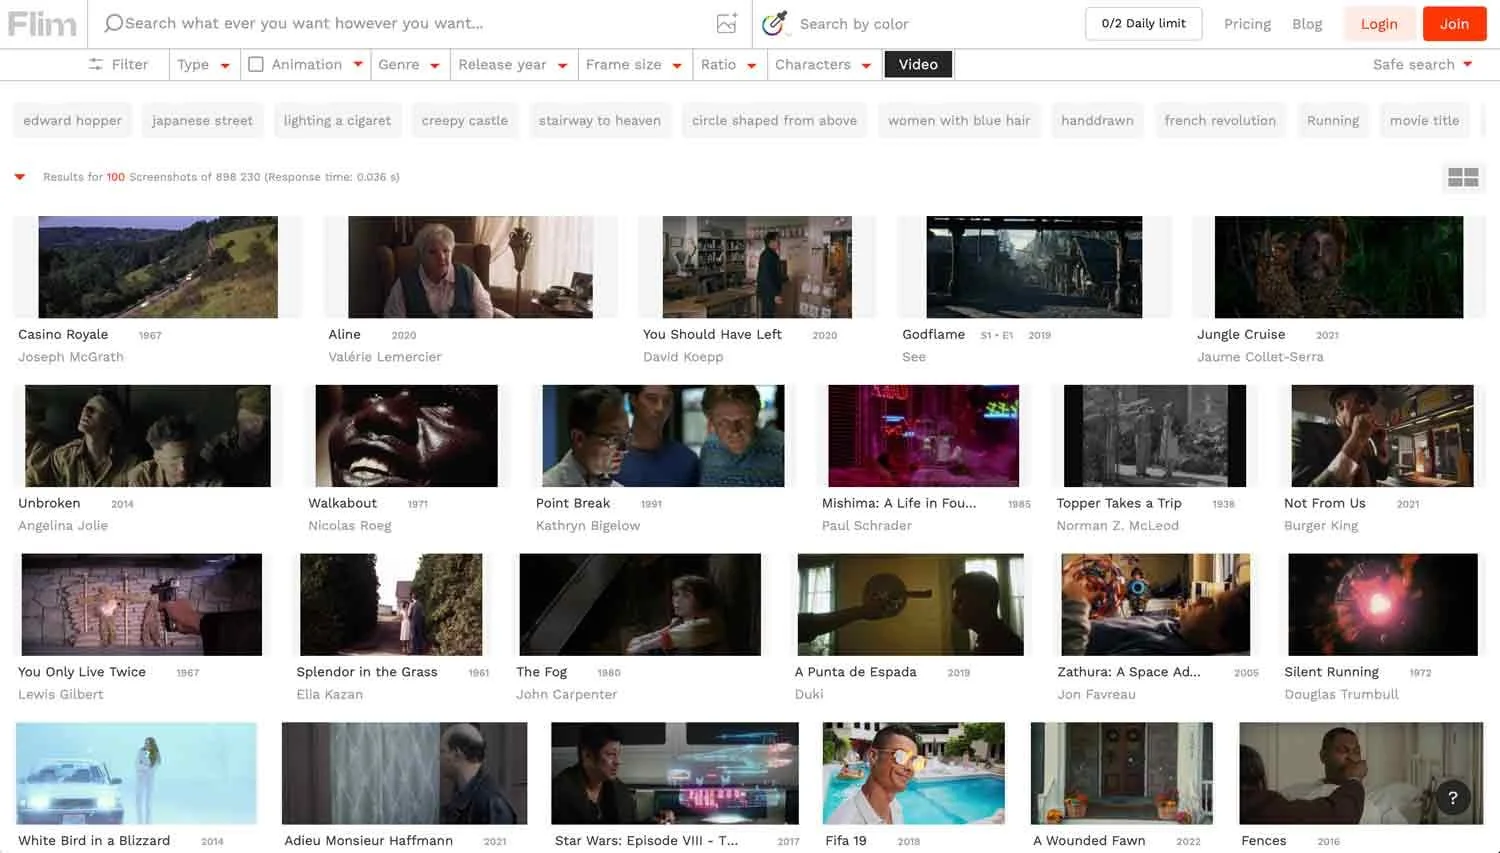Screen dimensions: 1500x853
Task: Click the search magnifier icon
Action: point(113,23)
